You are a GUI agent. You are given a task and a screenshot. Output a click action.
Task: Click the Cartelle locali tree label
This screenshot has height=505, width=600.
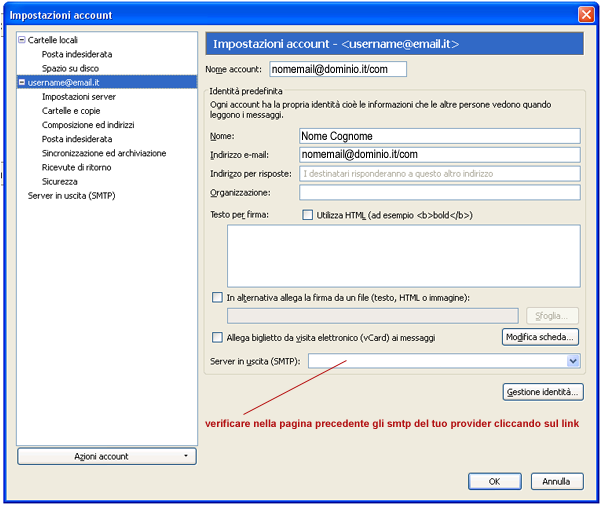52,40
